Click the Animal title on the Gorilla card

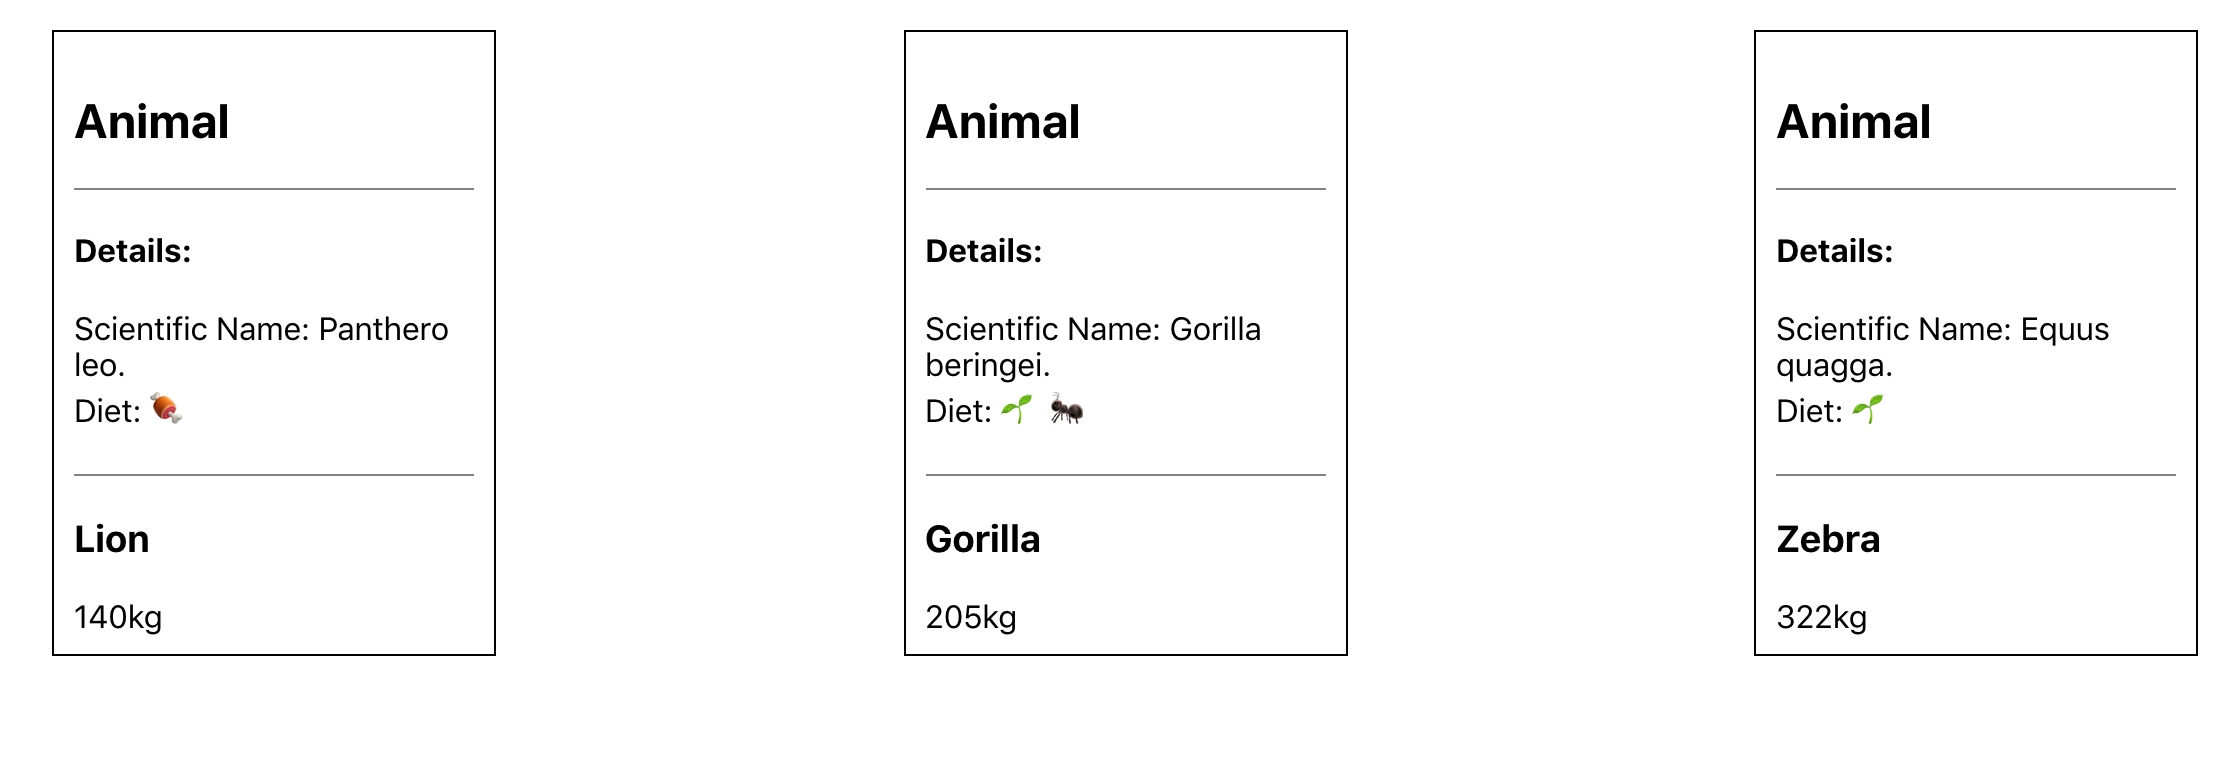click(x=1003, y=122)
